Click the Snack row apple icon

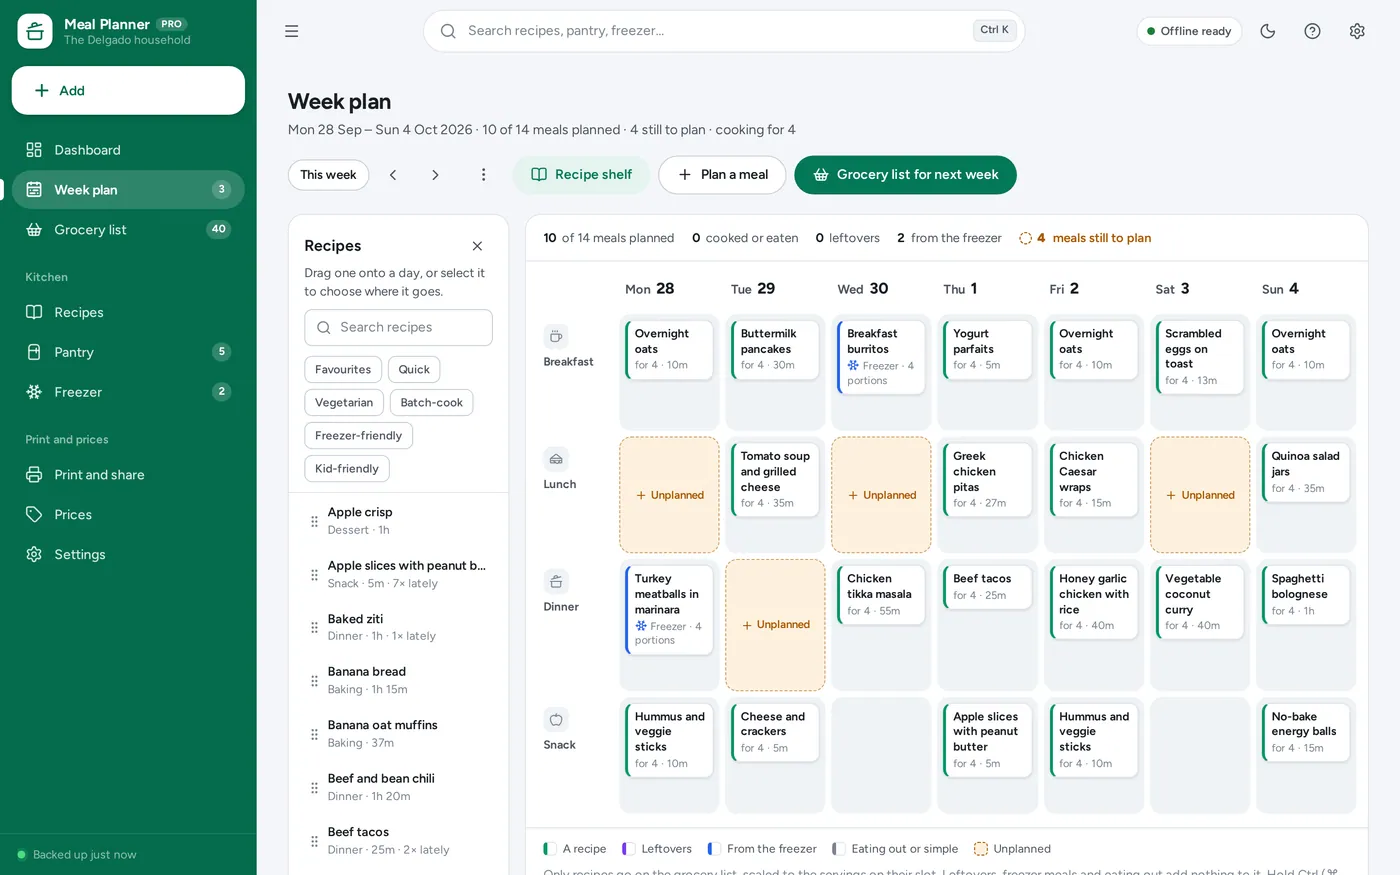tap(556, 720)
